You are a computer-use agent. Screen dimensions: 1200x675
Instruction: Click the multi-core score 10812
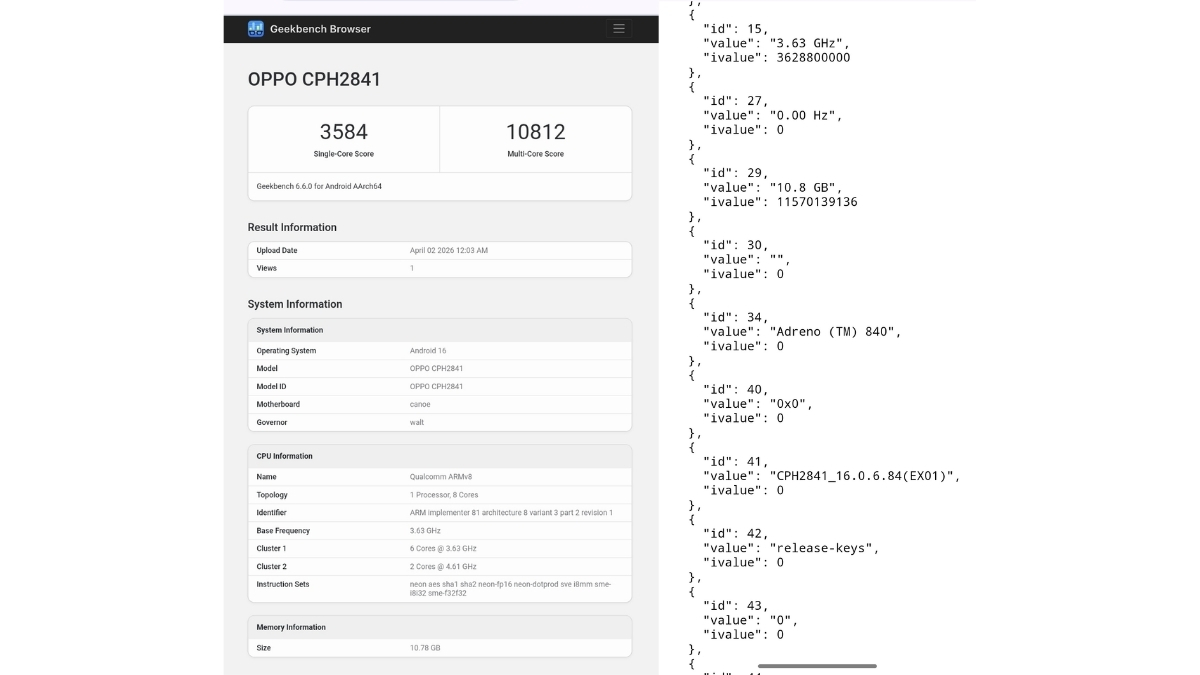pyautogui.click(x=536, y=132)
